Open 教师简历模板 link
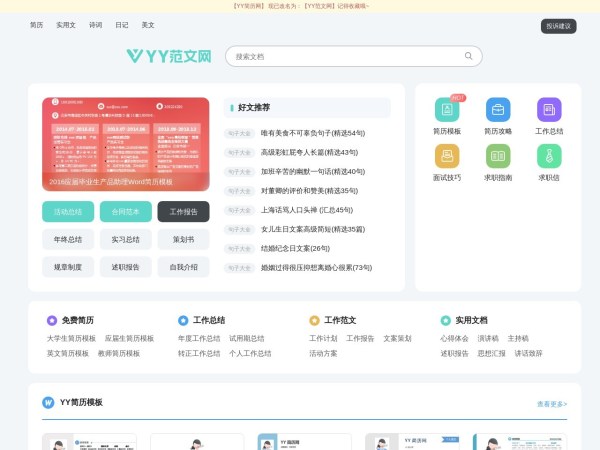This screenshot has height=450, width=600. point(119,353)
